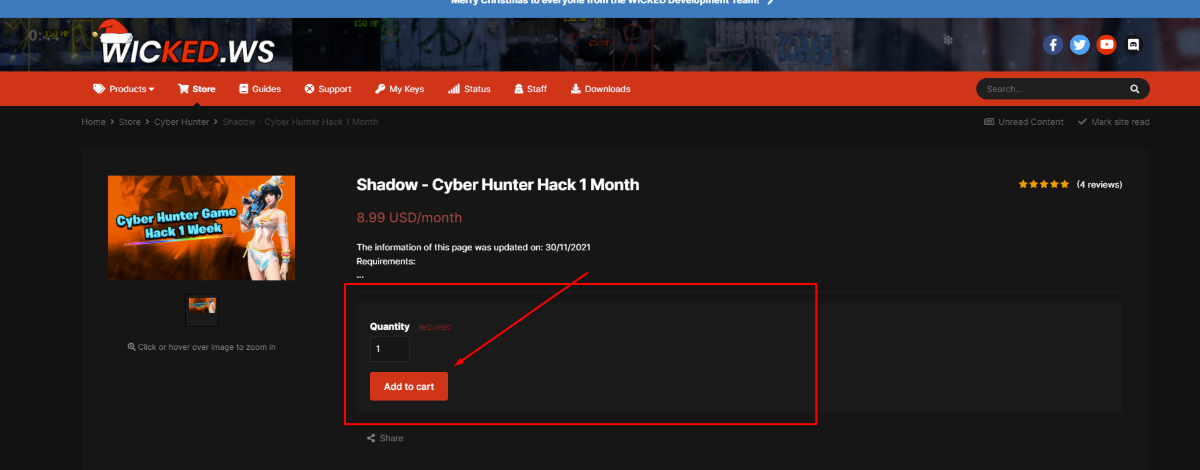Go to the Store nav item
Image resolution: width=1200 pixels, height=470 pixels.
tap(196, 89)
